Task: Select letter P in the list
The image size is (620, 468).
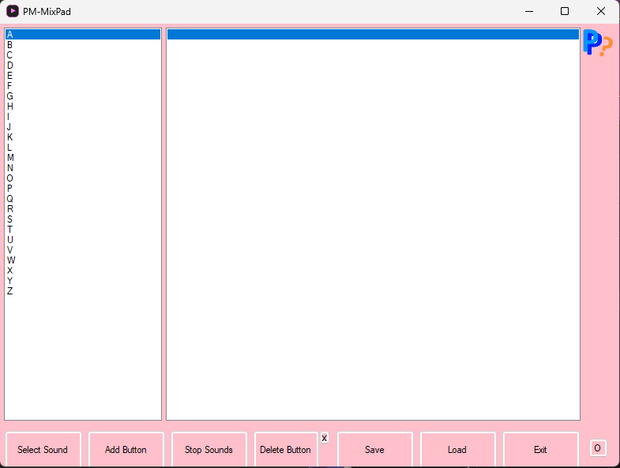Action: 83,189
